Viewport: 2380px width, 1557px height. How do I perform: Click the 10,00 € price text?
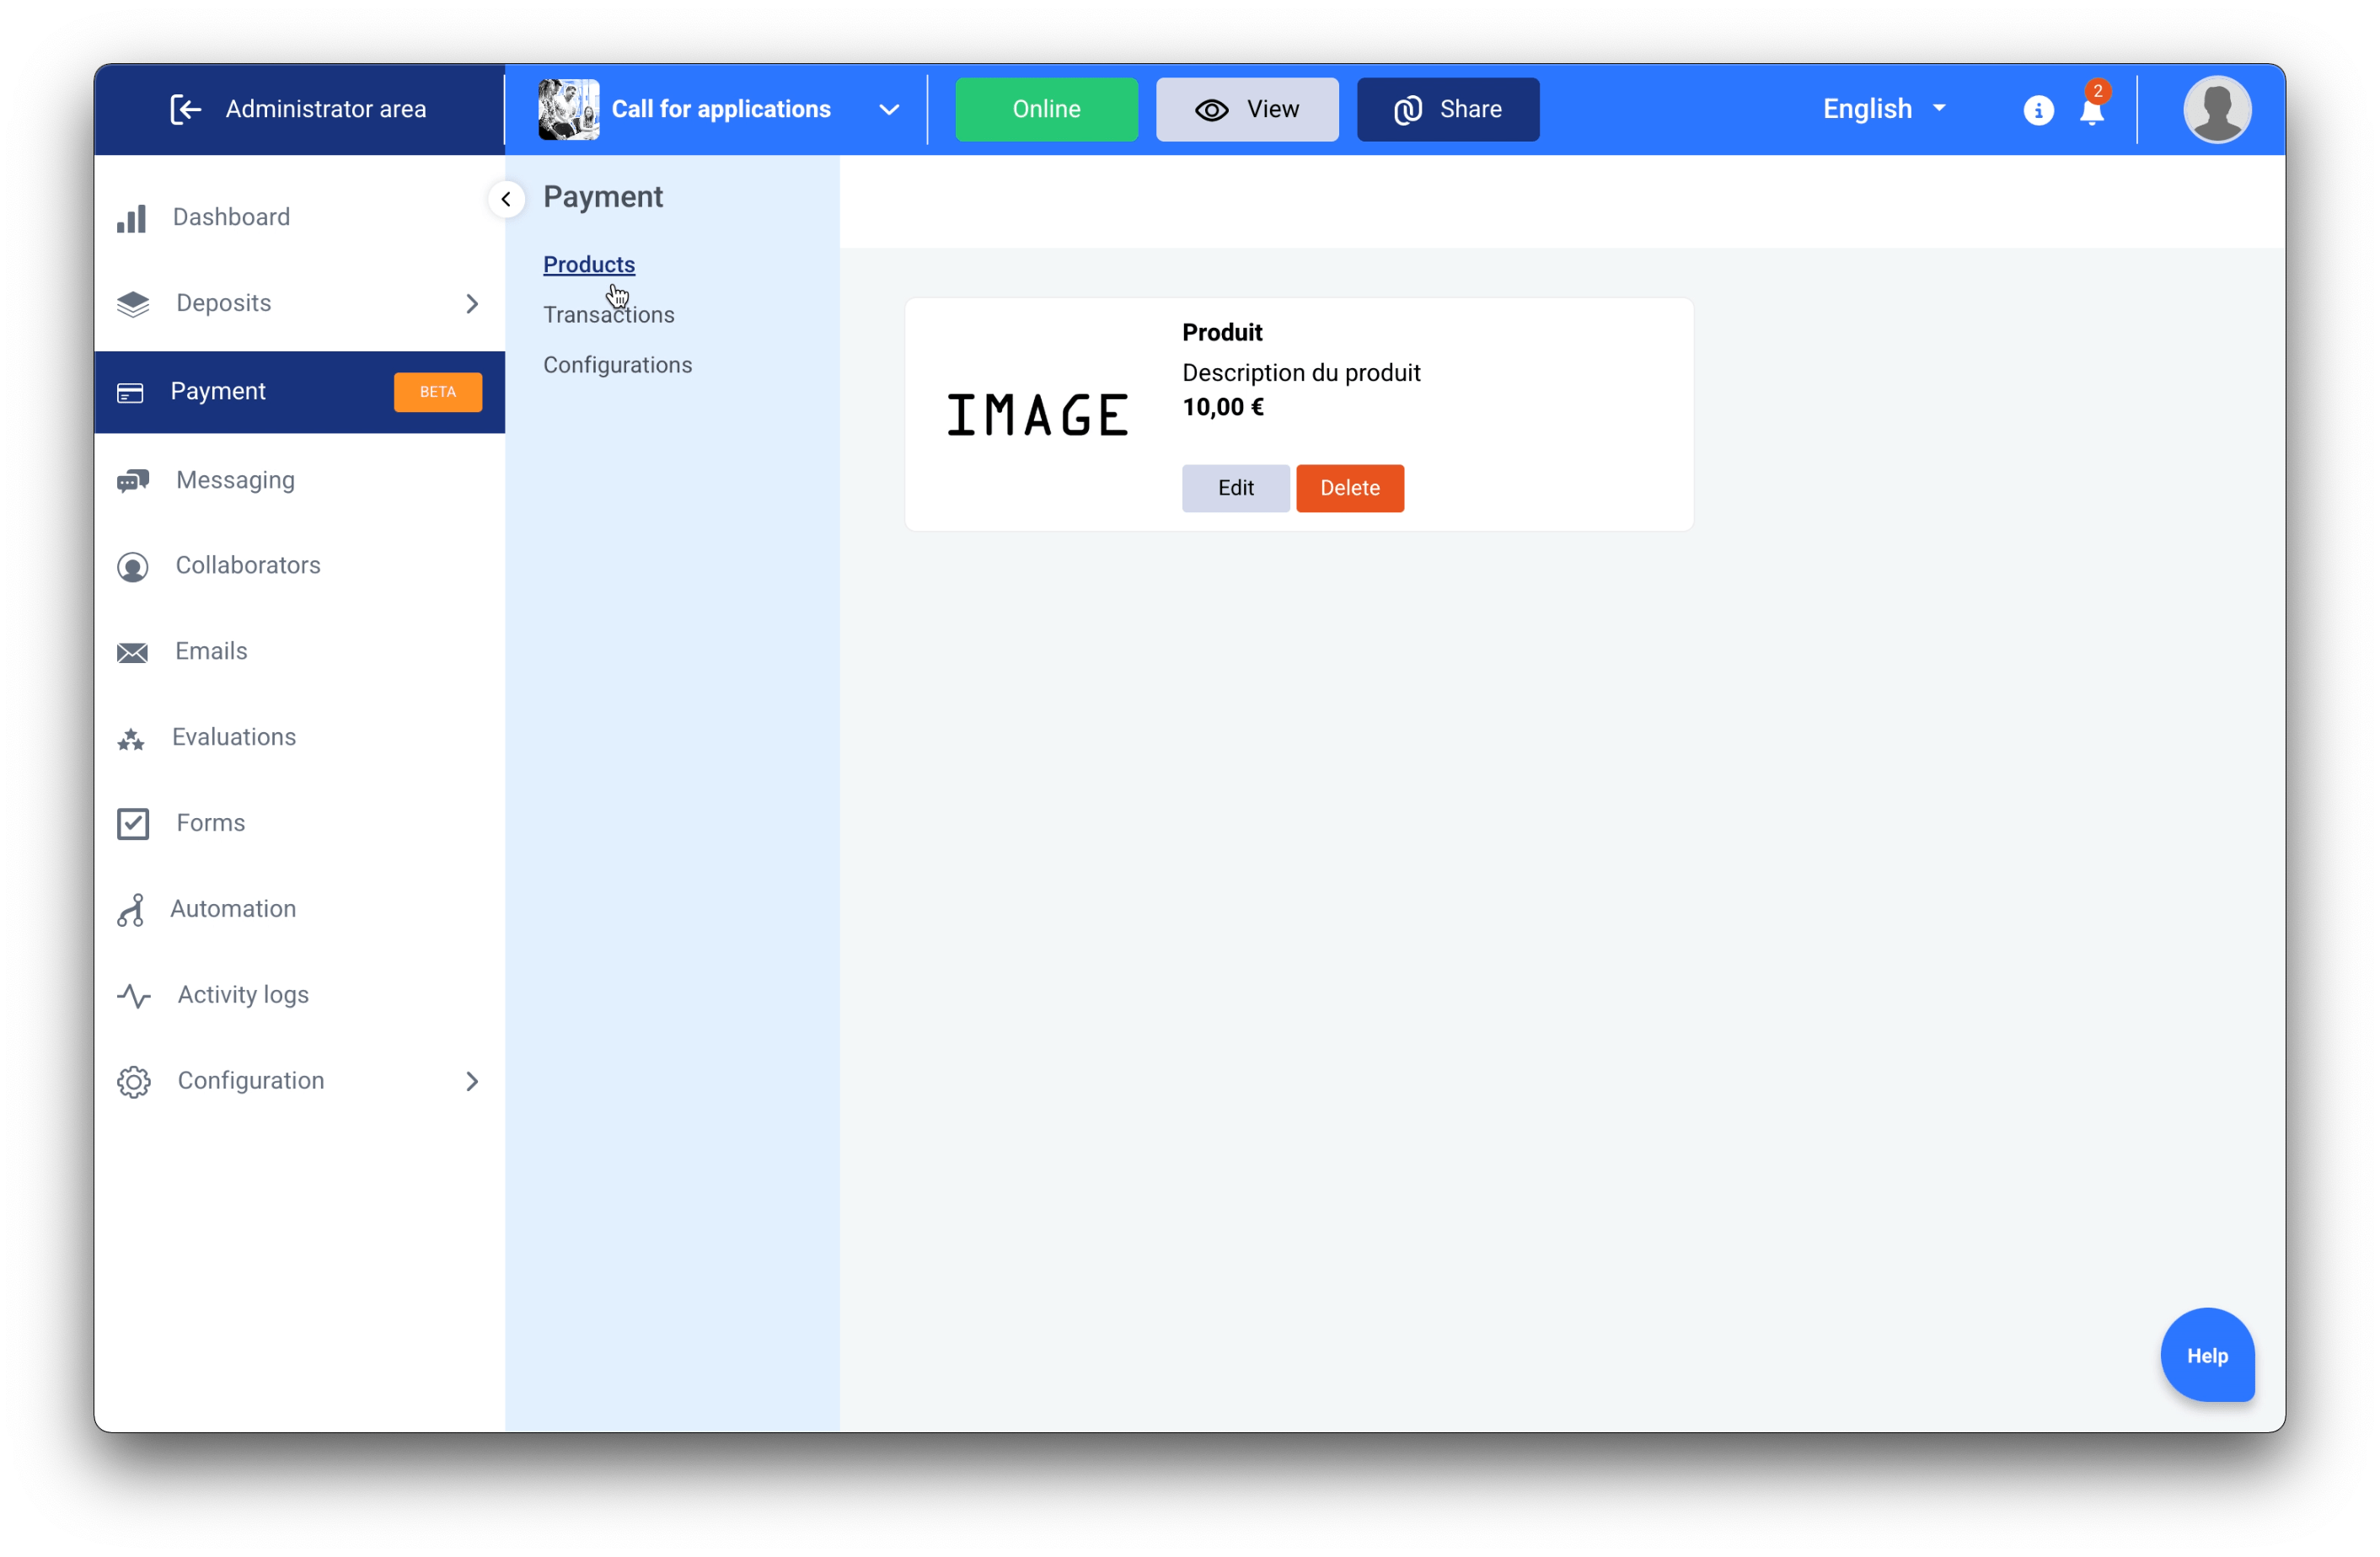click(x=1223, y=408)
